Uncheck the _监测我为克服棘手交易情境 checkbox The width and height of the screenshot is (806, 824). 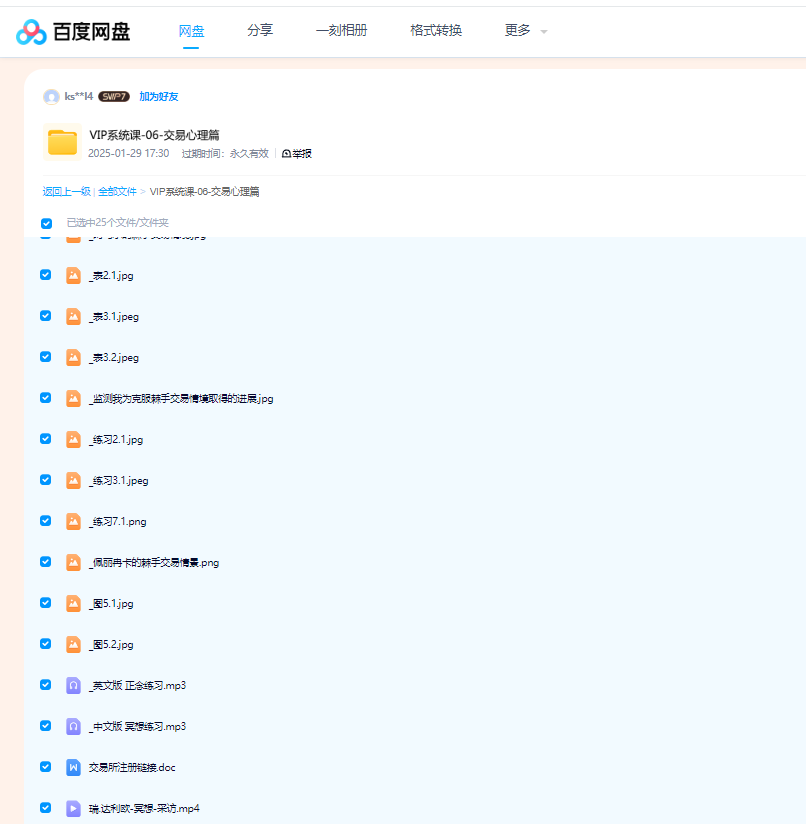[46, 398]
